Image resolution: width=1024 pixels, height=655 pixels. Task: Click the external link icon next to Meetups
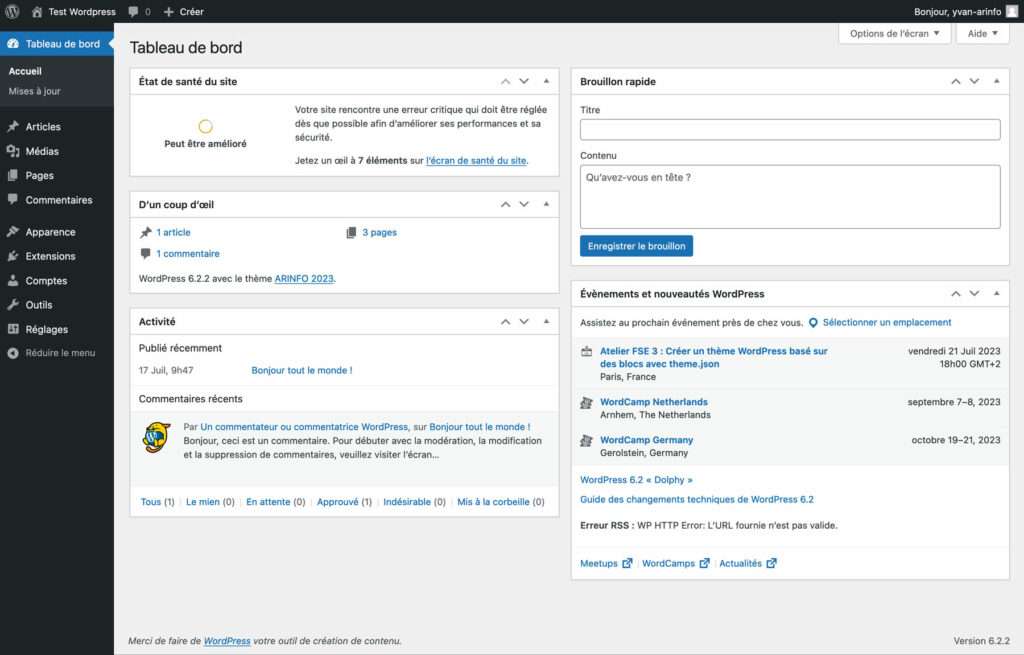(627, 564)
